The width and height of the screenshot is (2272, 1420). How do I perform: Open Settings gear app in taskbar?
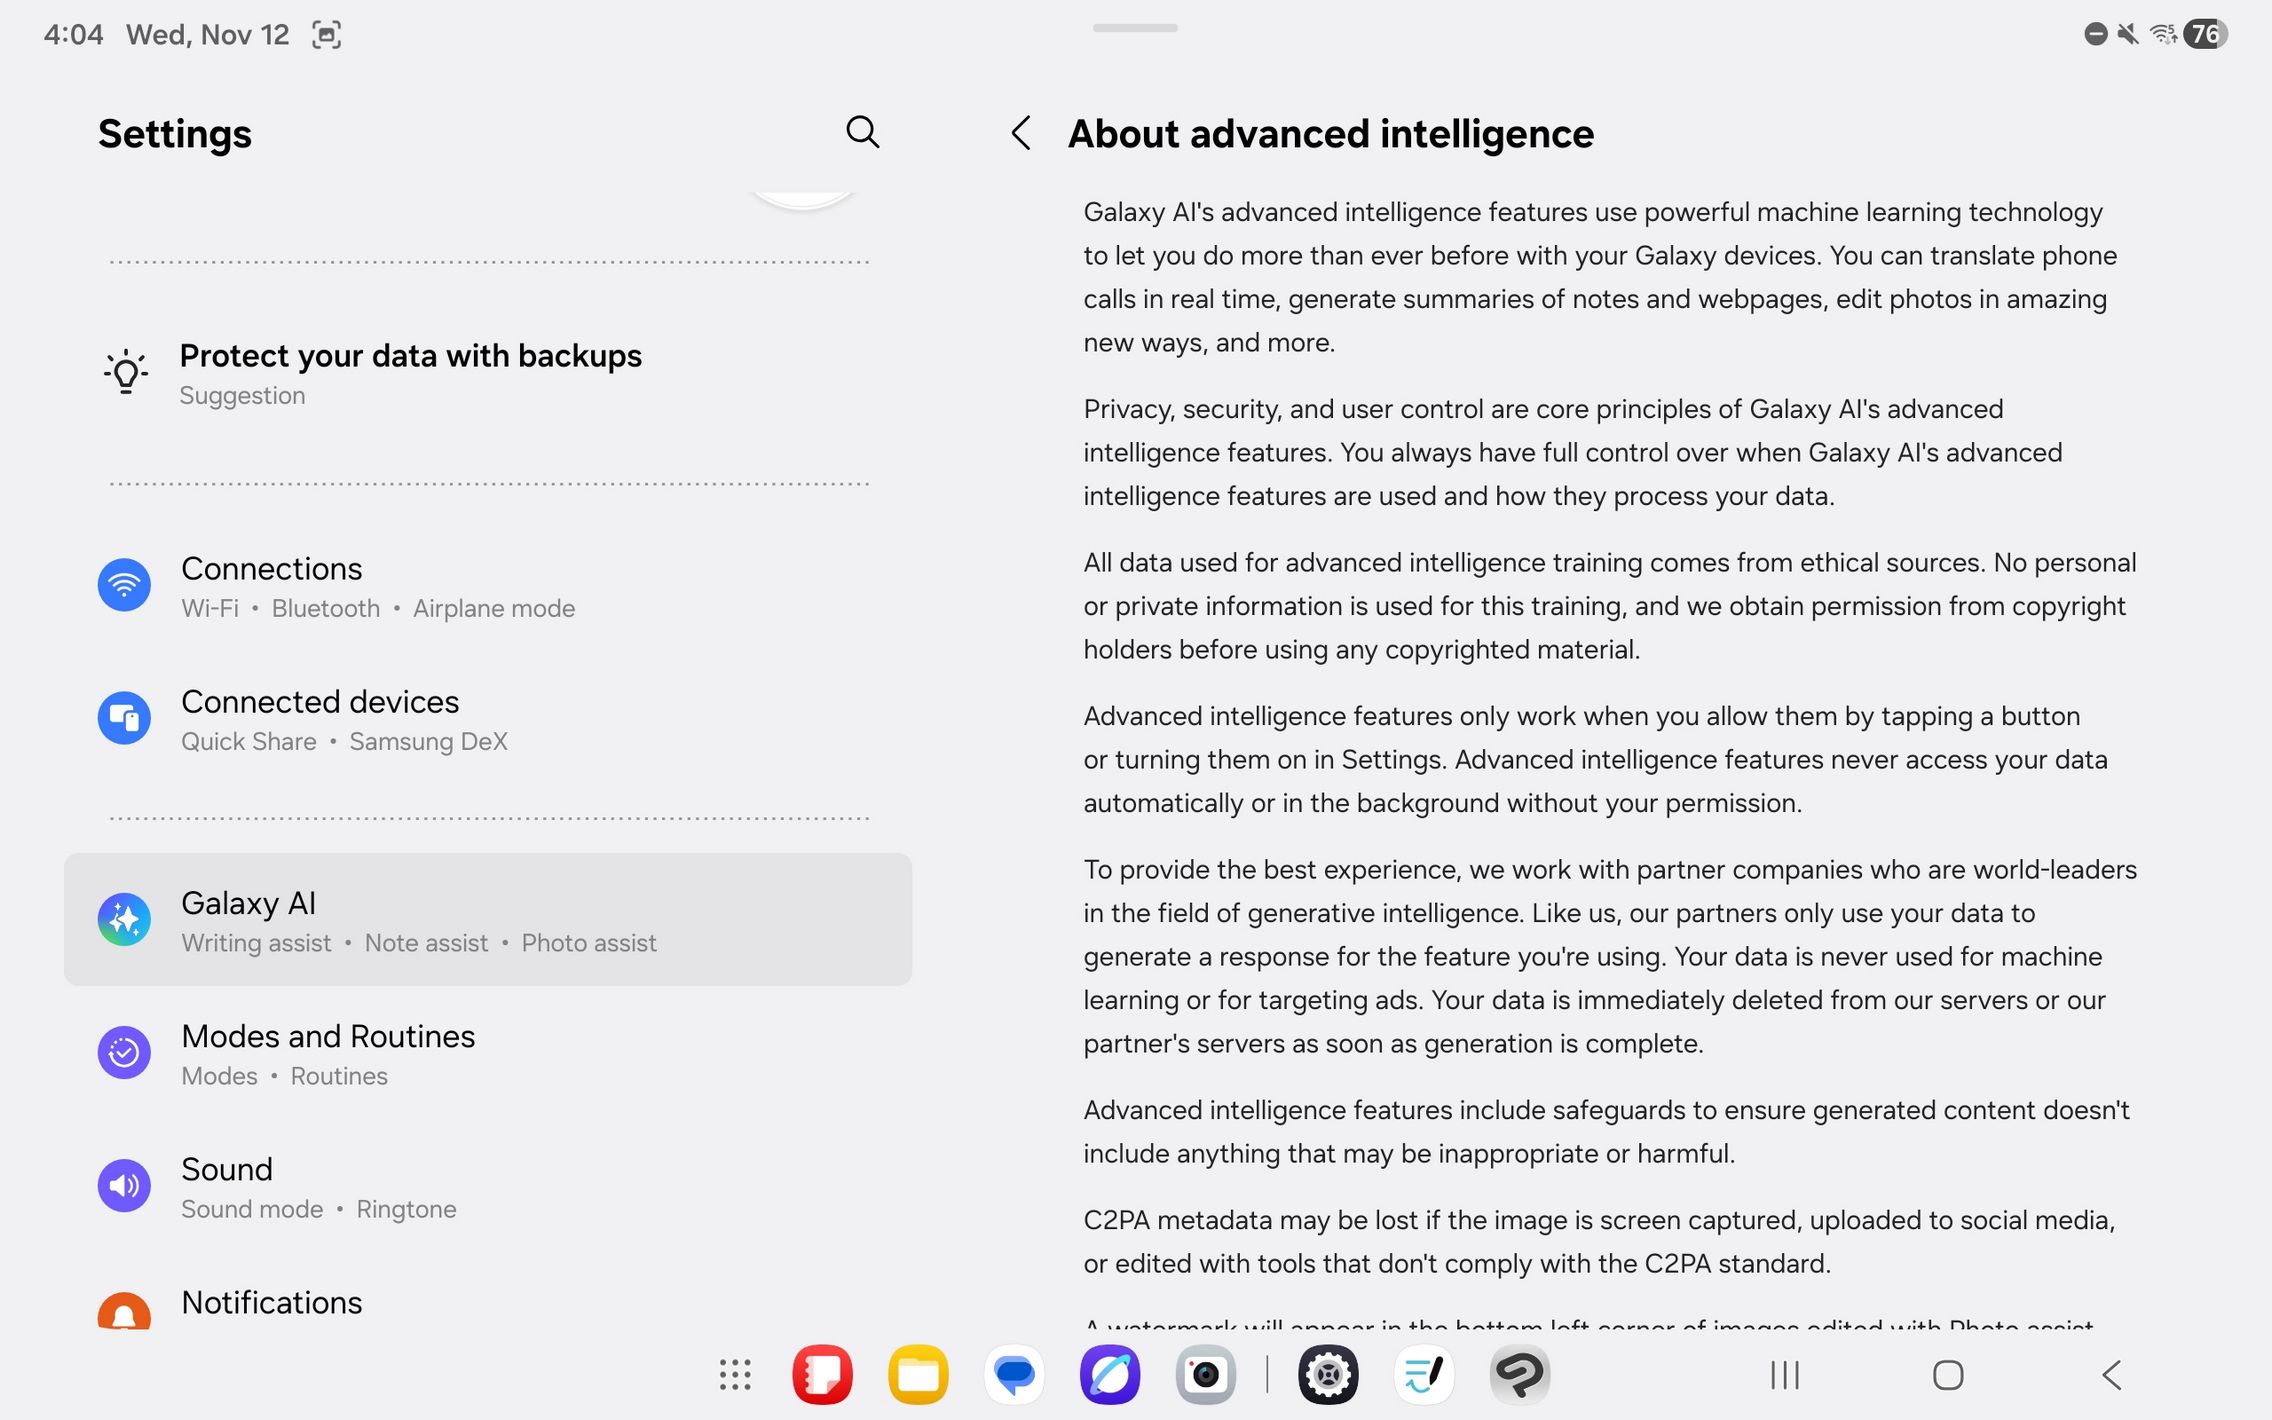1328,1375
